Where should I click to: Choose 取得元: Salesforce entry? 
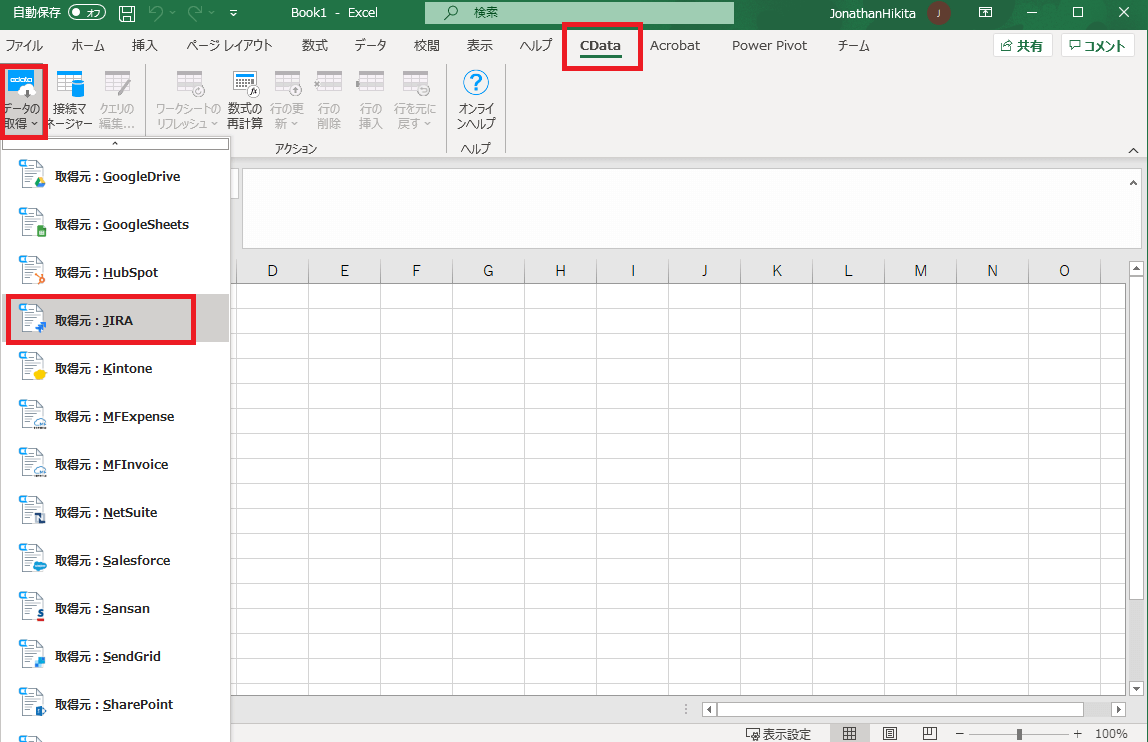coord(116,560)
